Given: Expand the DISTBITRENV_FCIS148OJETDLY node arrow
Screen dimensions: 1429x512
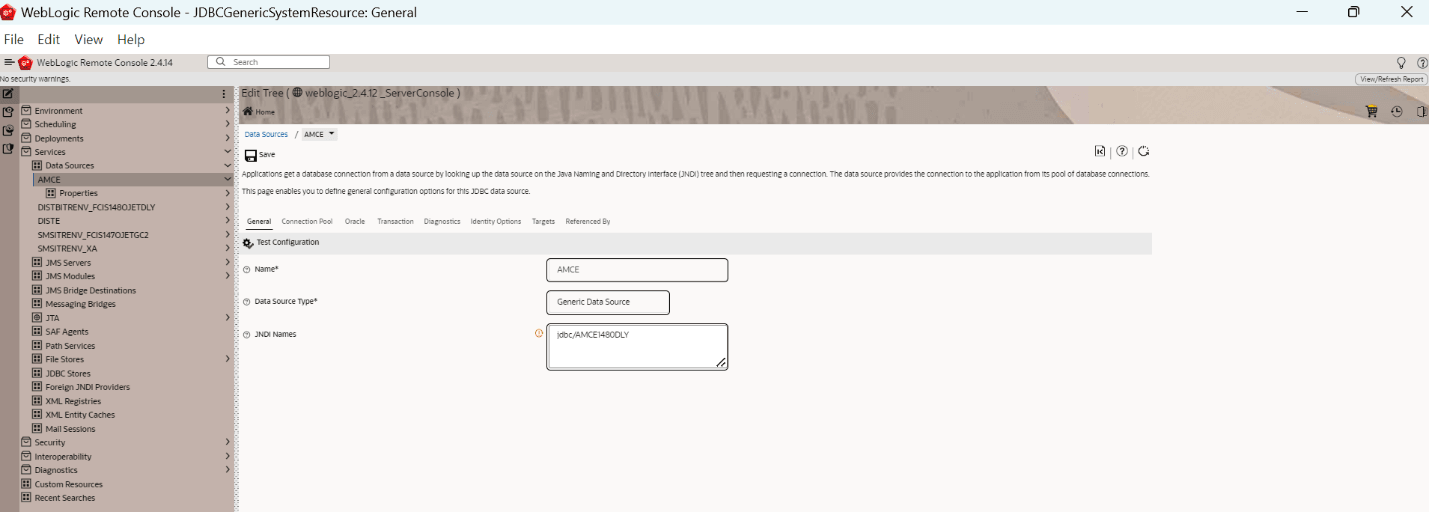Looking at the screenshot, I should click(x=228, y=207).
